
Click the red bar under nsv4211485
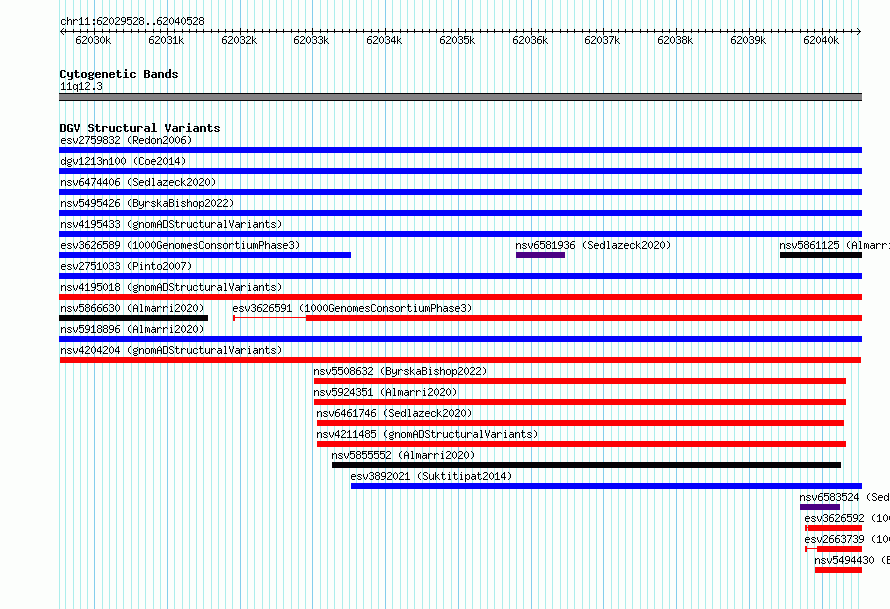click(x=581, y=444)
